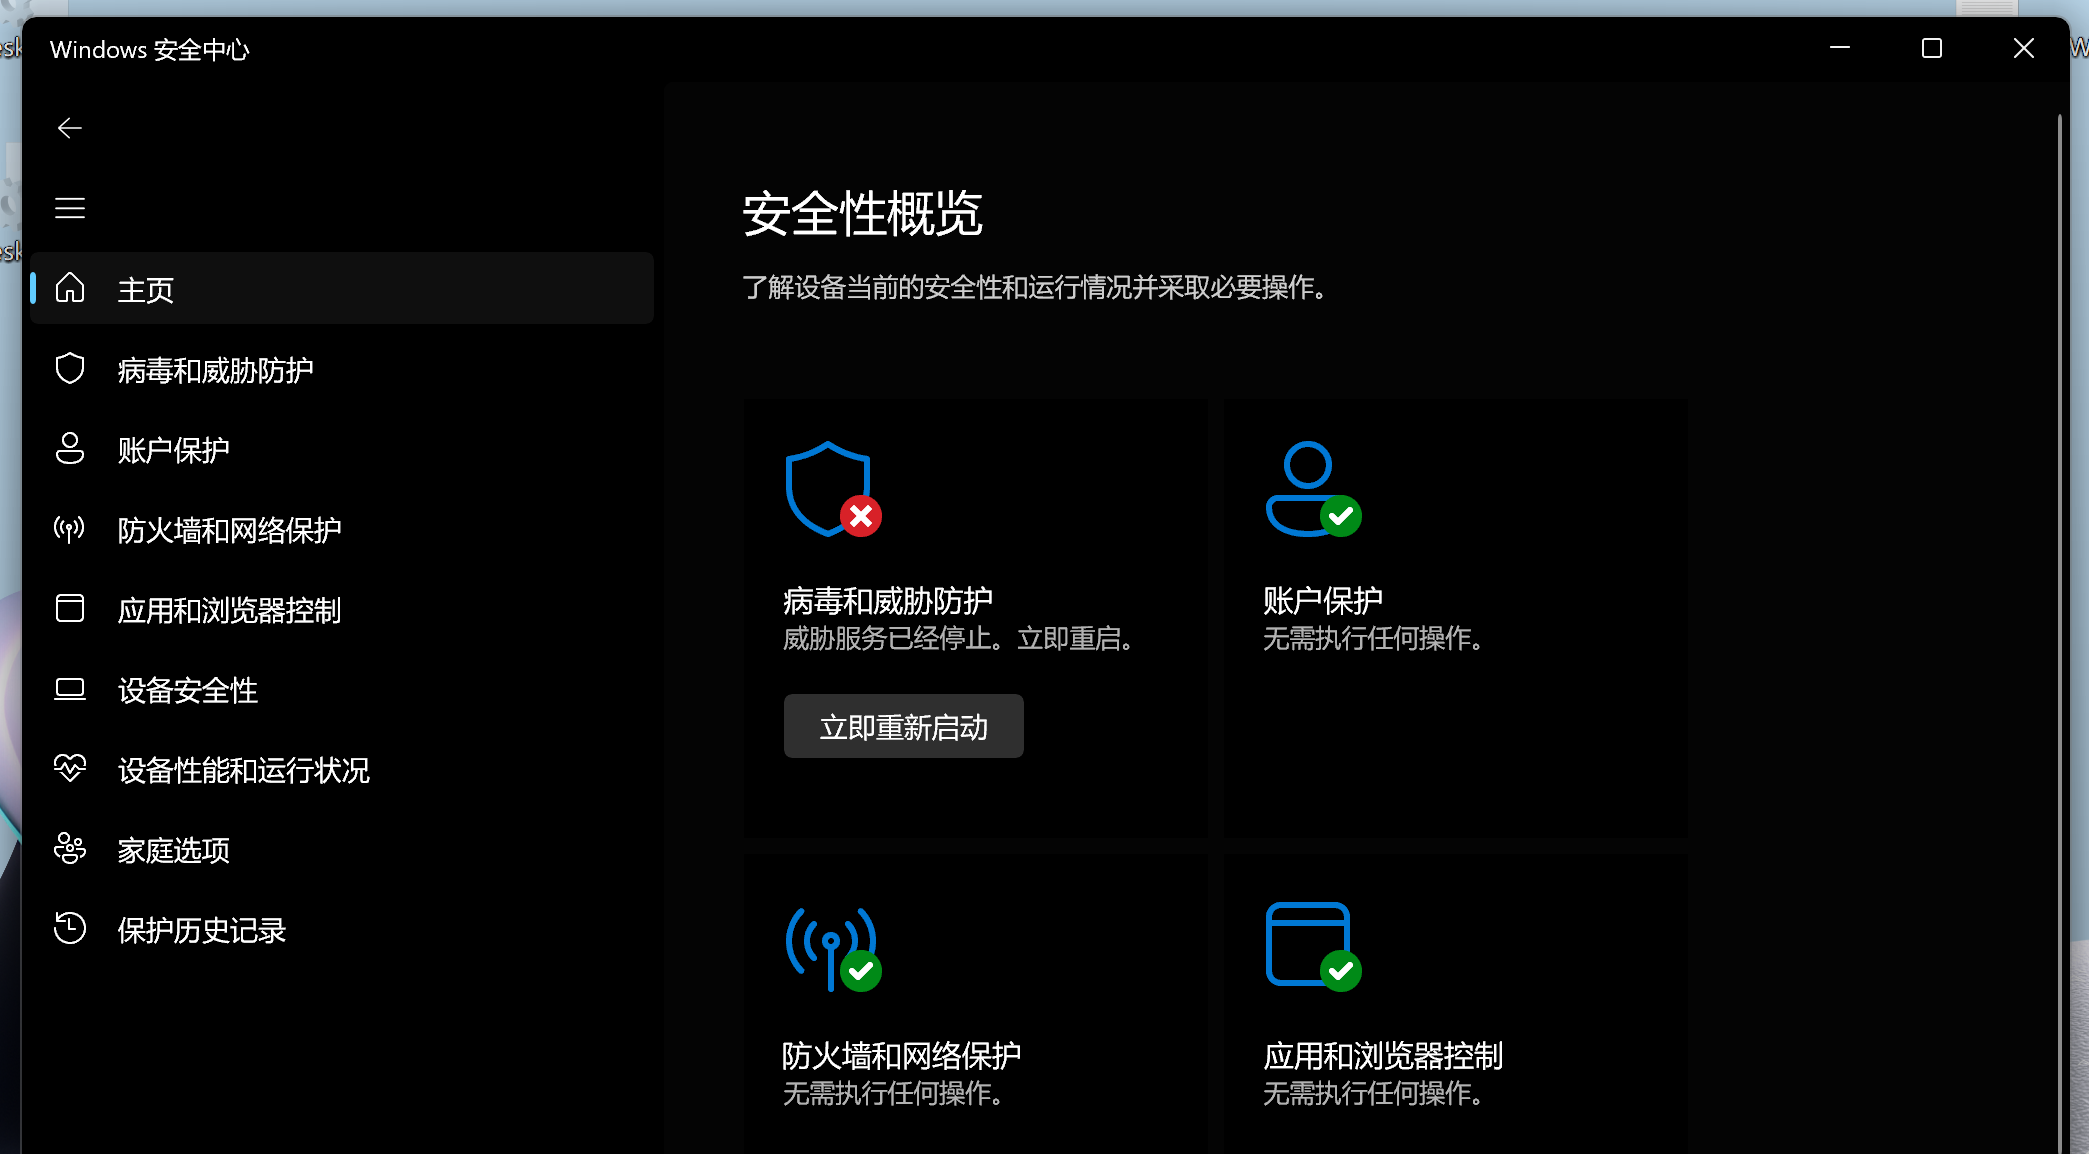Open 保护历史记录 sidebar text entry
The width and height of the screenshot is (2089, 1154).
tap(202, 931)
